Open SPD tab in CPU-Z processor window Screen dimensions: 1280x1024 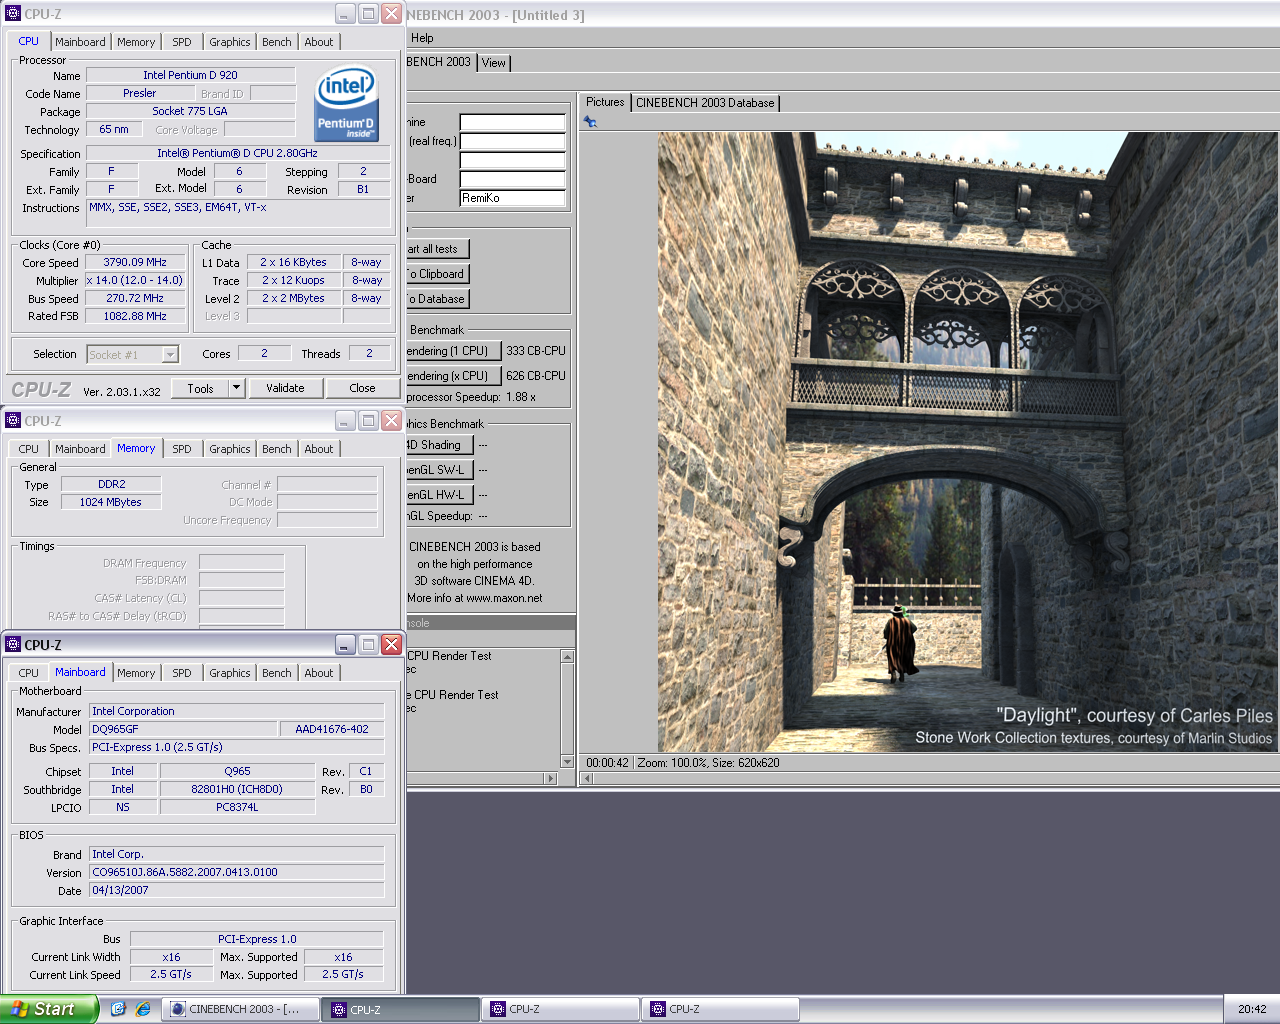click(182, 42)
